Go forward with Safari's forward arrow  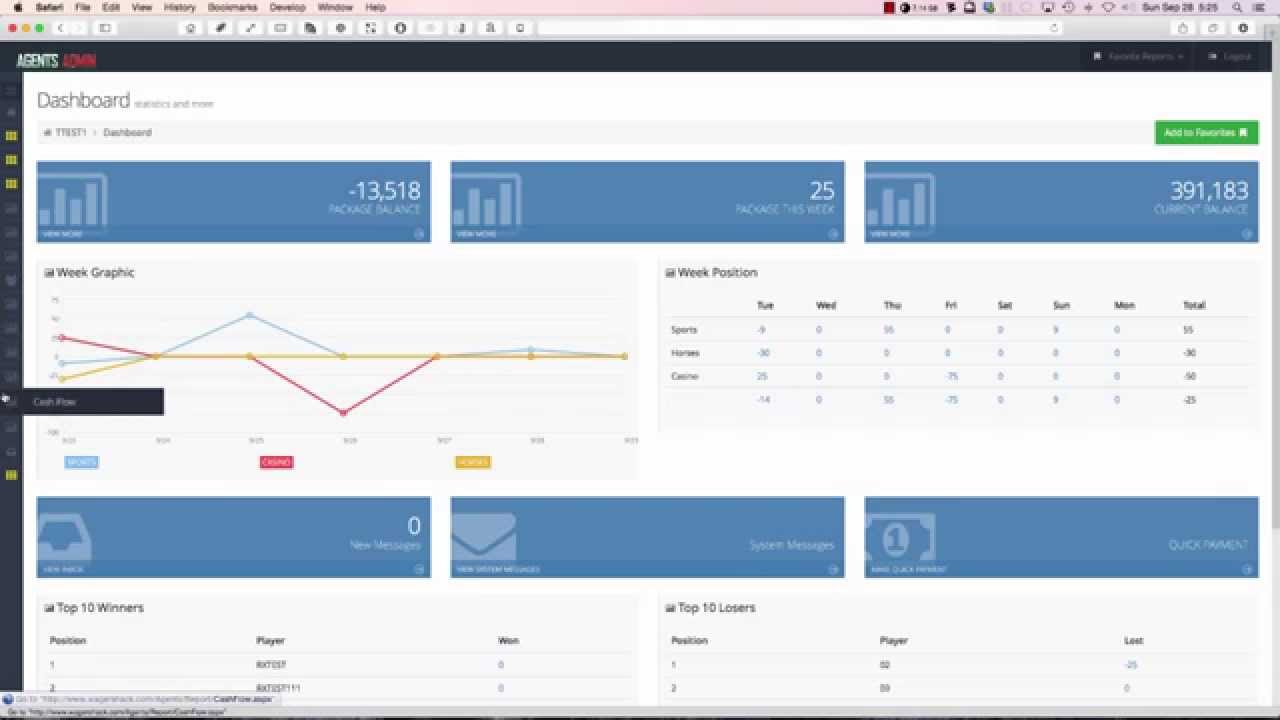(79, 28)
